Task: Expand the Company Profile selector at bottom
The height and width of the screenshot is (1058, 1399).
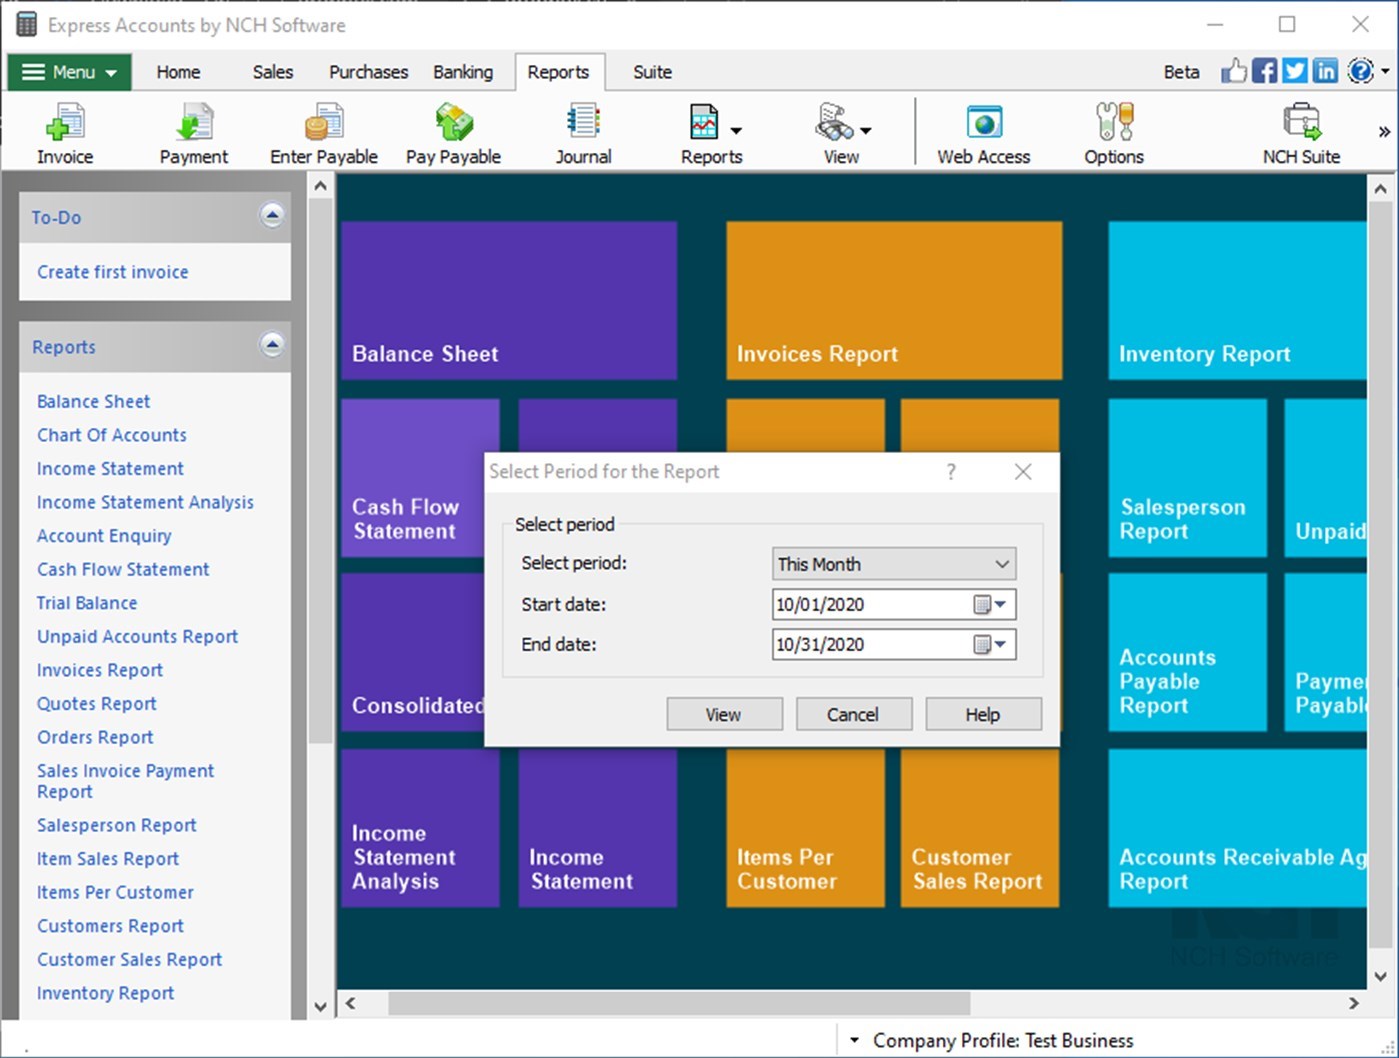Action: click(853, 1040)
